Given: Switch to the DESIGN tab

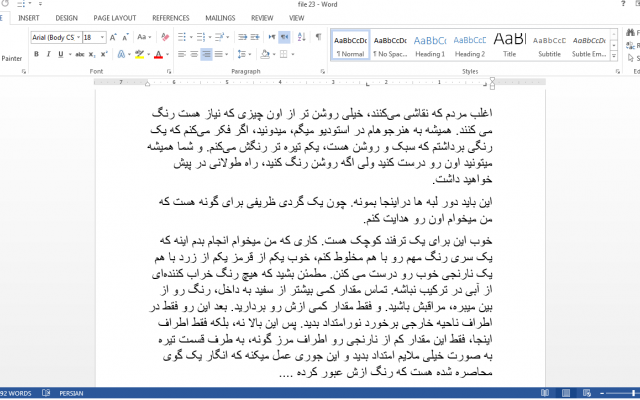Looking at the screenshot, I should pos(67,18).
